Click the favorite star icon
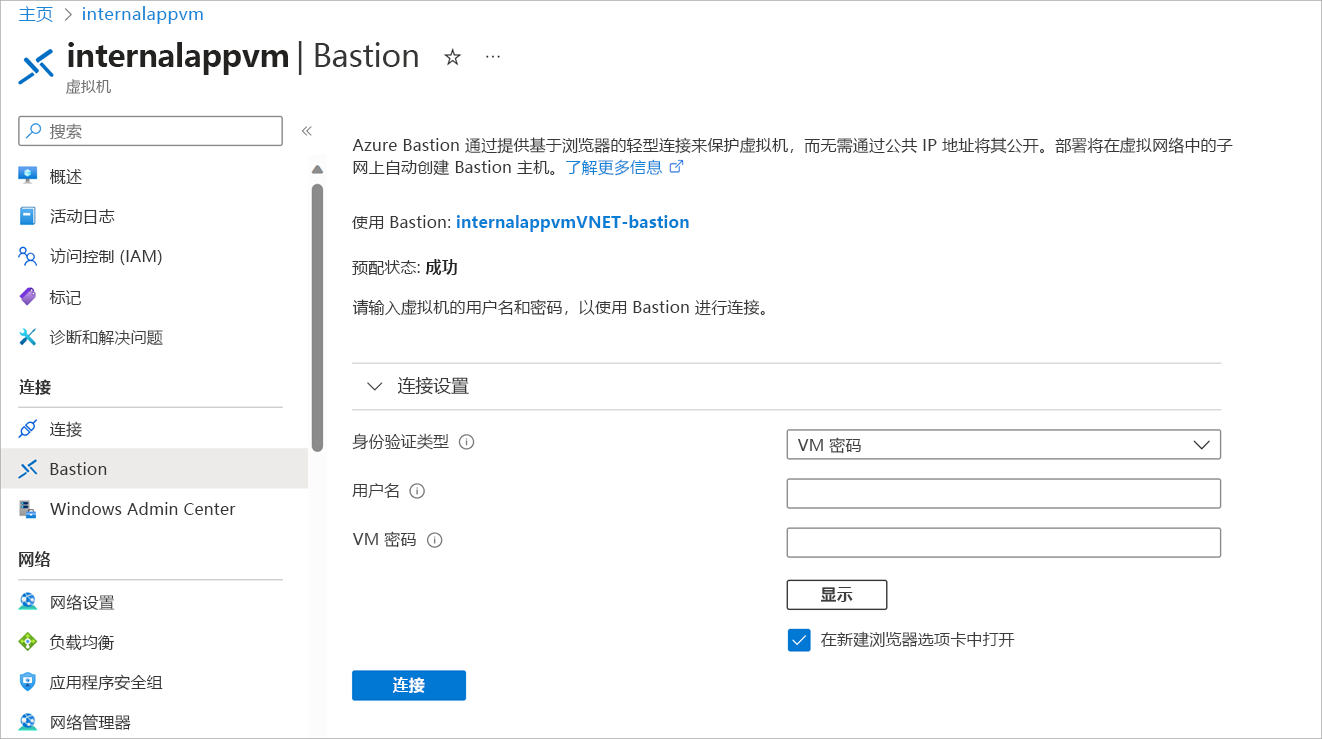The height and width of the screenshot is (739, 1322). pos(452,58)
